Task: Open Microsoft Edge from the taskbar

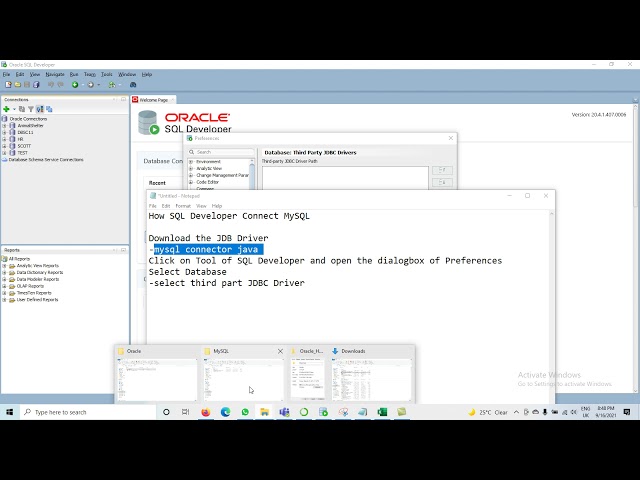Action: (x=225, y=412)
